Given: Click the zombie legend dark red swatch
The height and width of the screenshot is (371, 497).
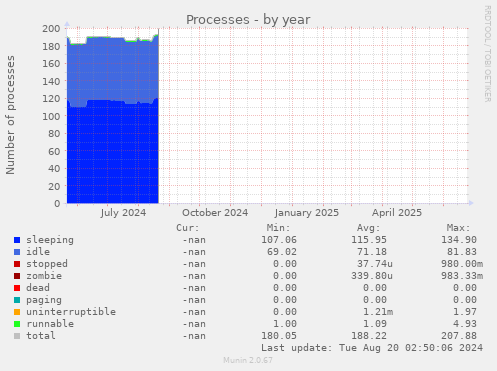Looking at the screenshot, I should pos(17,276).
